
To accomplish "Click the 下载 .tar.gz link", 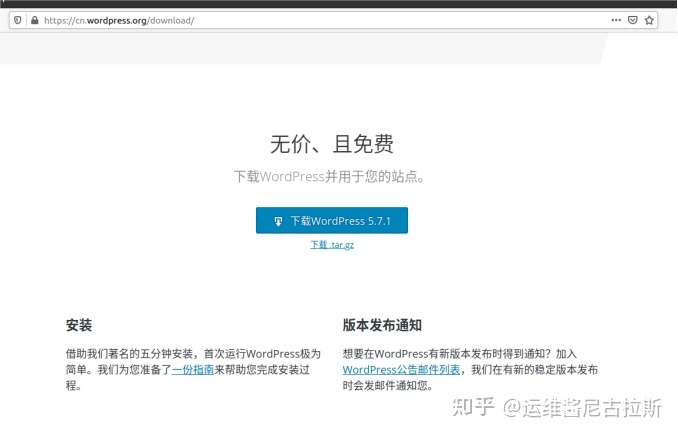I will point(332,245).
